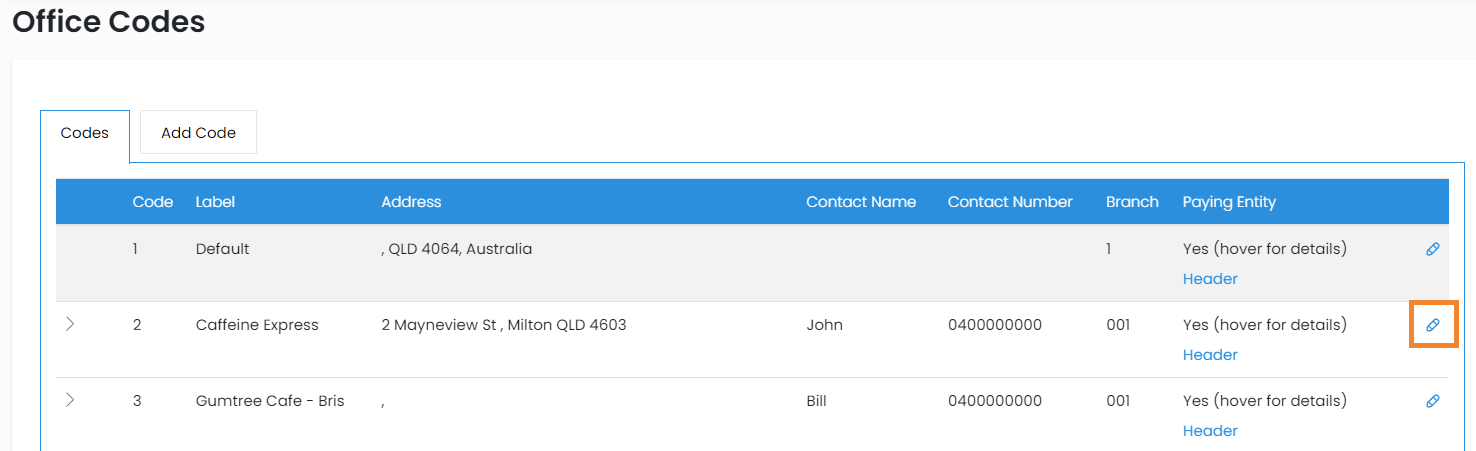Click the Caffeine Express label cell
Image resolution: width=1476 pixels, height=451 pixels.
(257, 325)
